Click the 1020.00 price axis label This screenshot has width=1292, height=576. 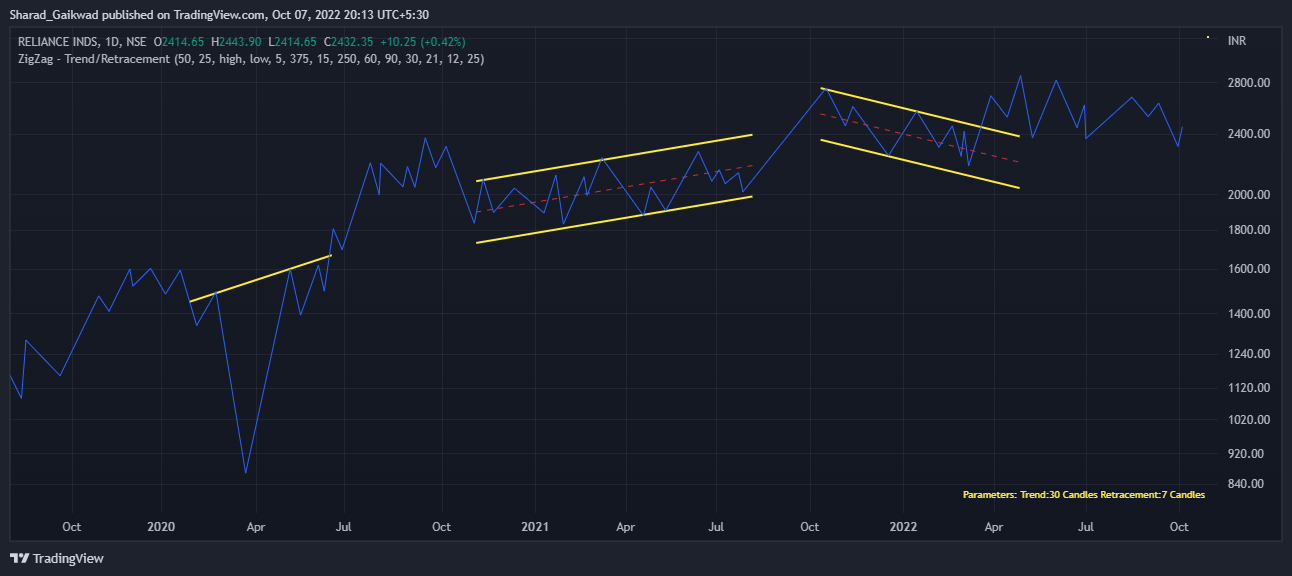(1248, 420)
